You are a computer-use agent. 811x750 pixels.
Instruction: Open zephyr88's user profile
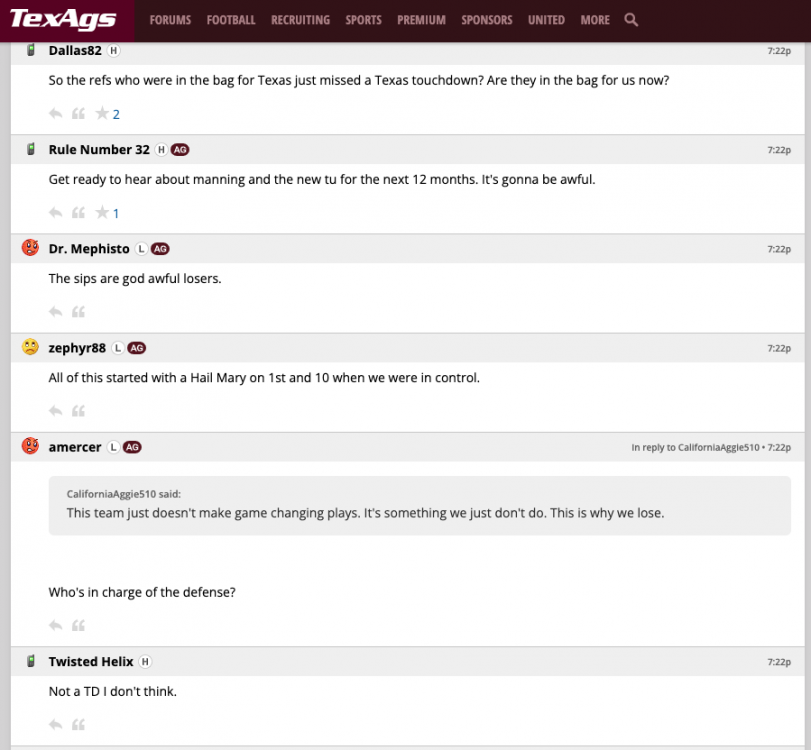point(77,348)
